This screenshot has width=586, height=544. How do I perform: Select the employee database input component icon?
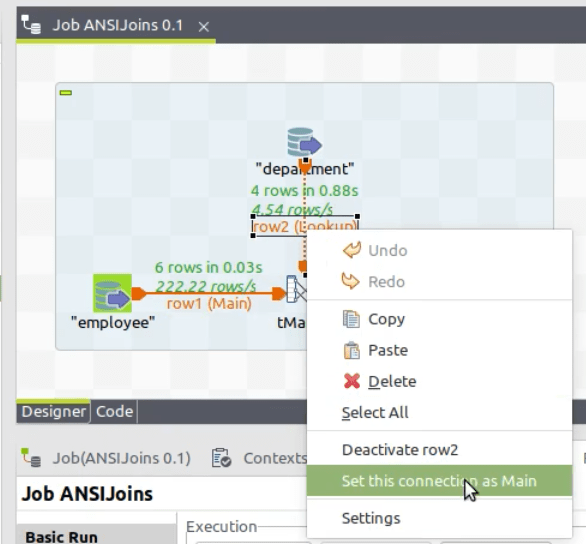(x=112, y=293)
